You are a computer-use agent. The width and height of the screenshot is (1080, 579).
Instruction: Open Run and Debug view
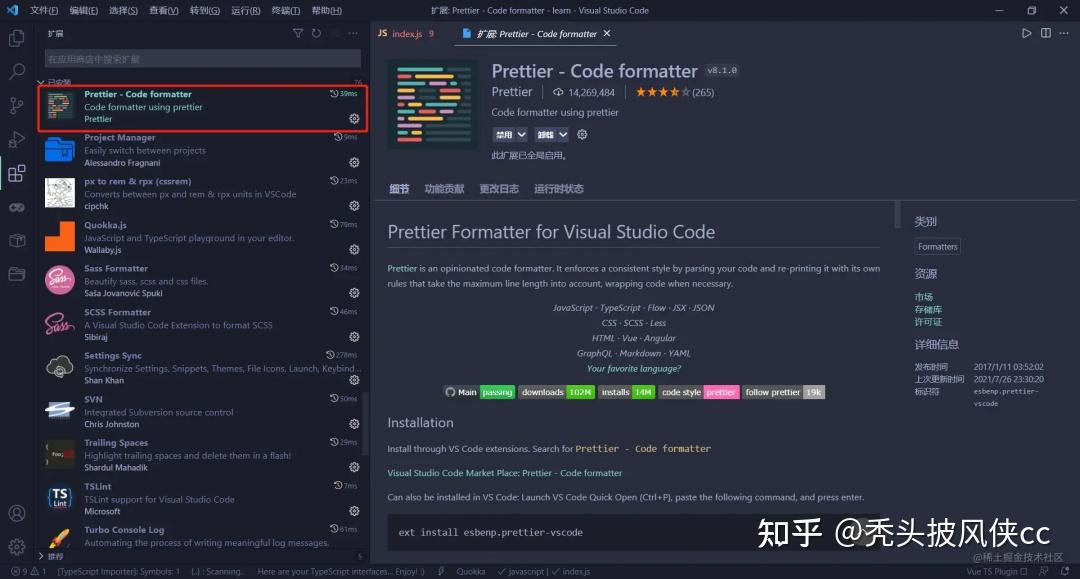point(17,138)
